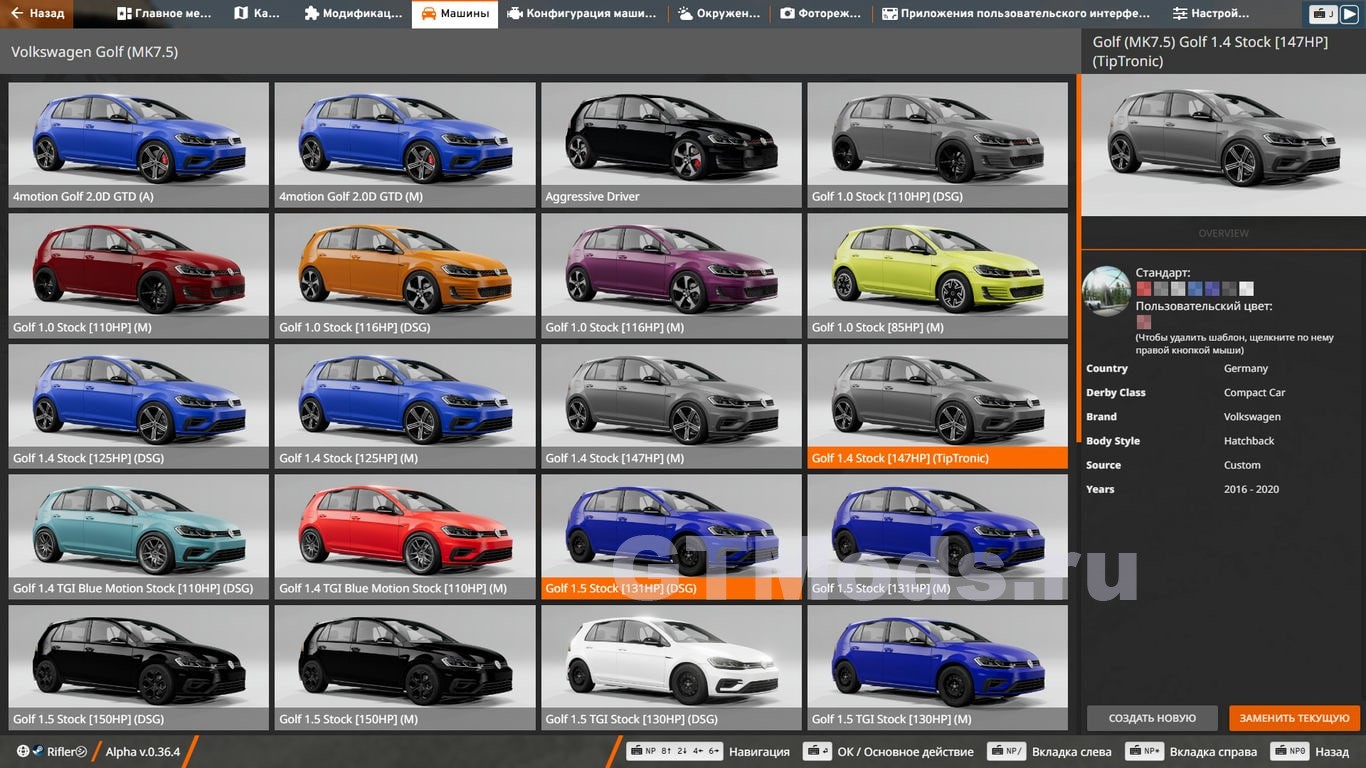This screenshot has width=1366, height=768.
Task: Click the СОЗДАТЬ НОВУЮ button
Action: 1152,718
